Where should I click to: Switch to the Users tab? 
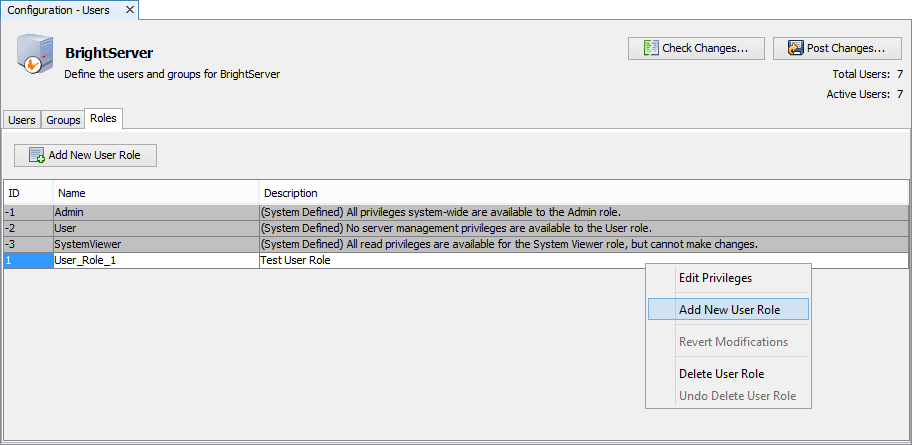[22, 120]
